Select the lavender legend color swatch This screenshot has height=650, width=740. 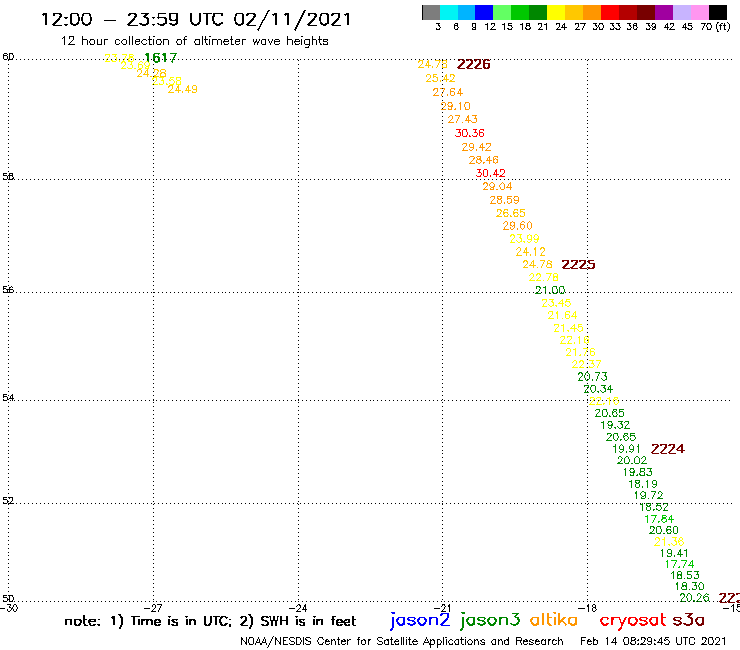[681, 12]
